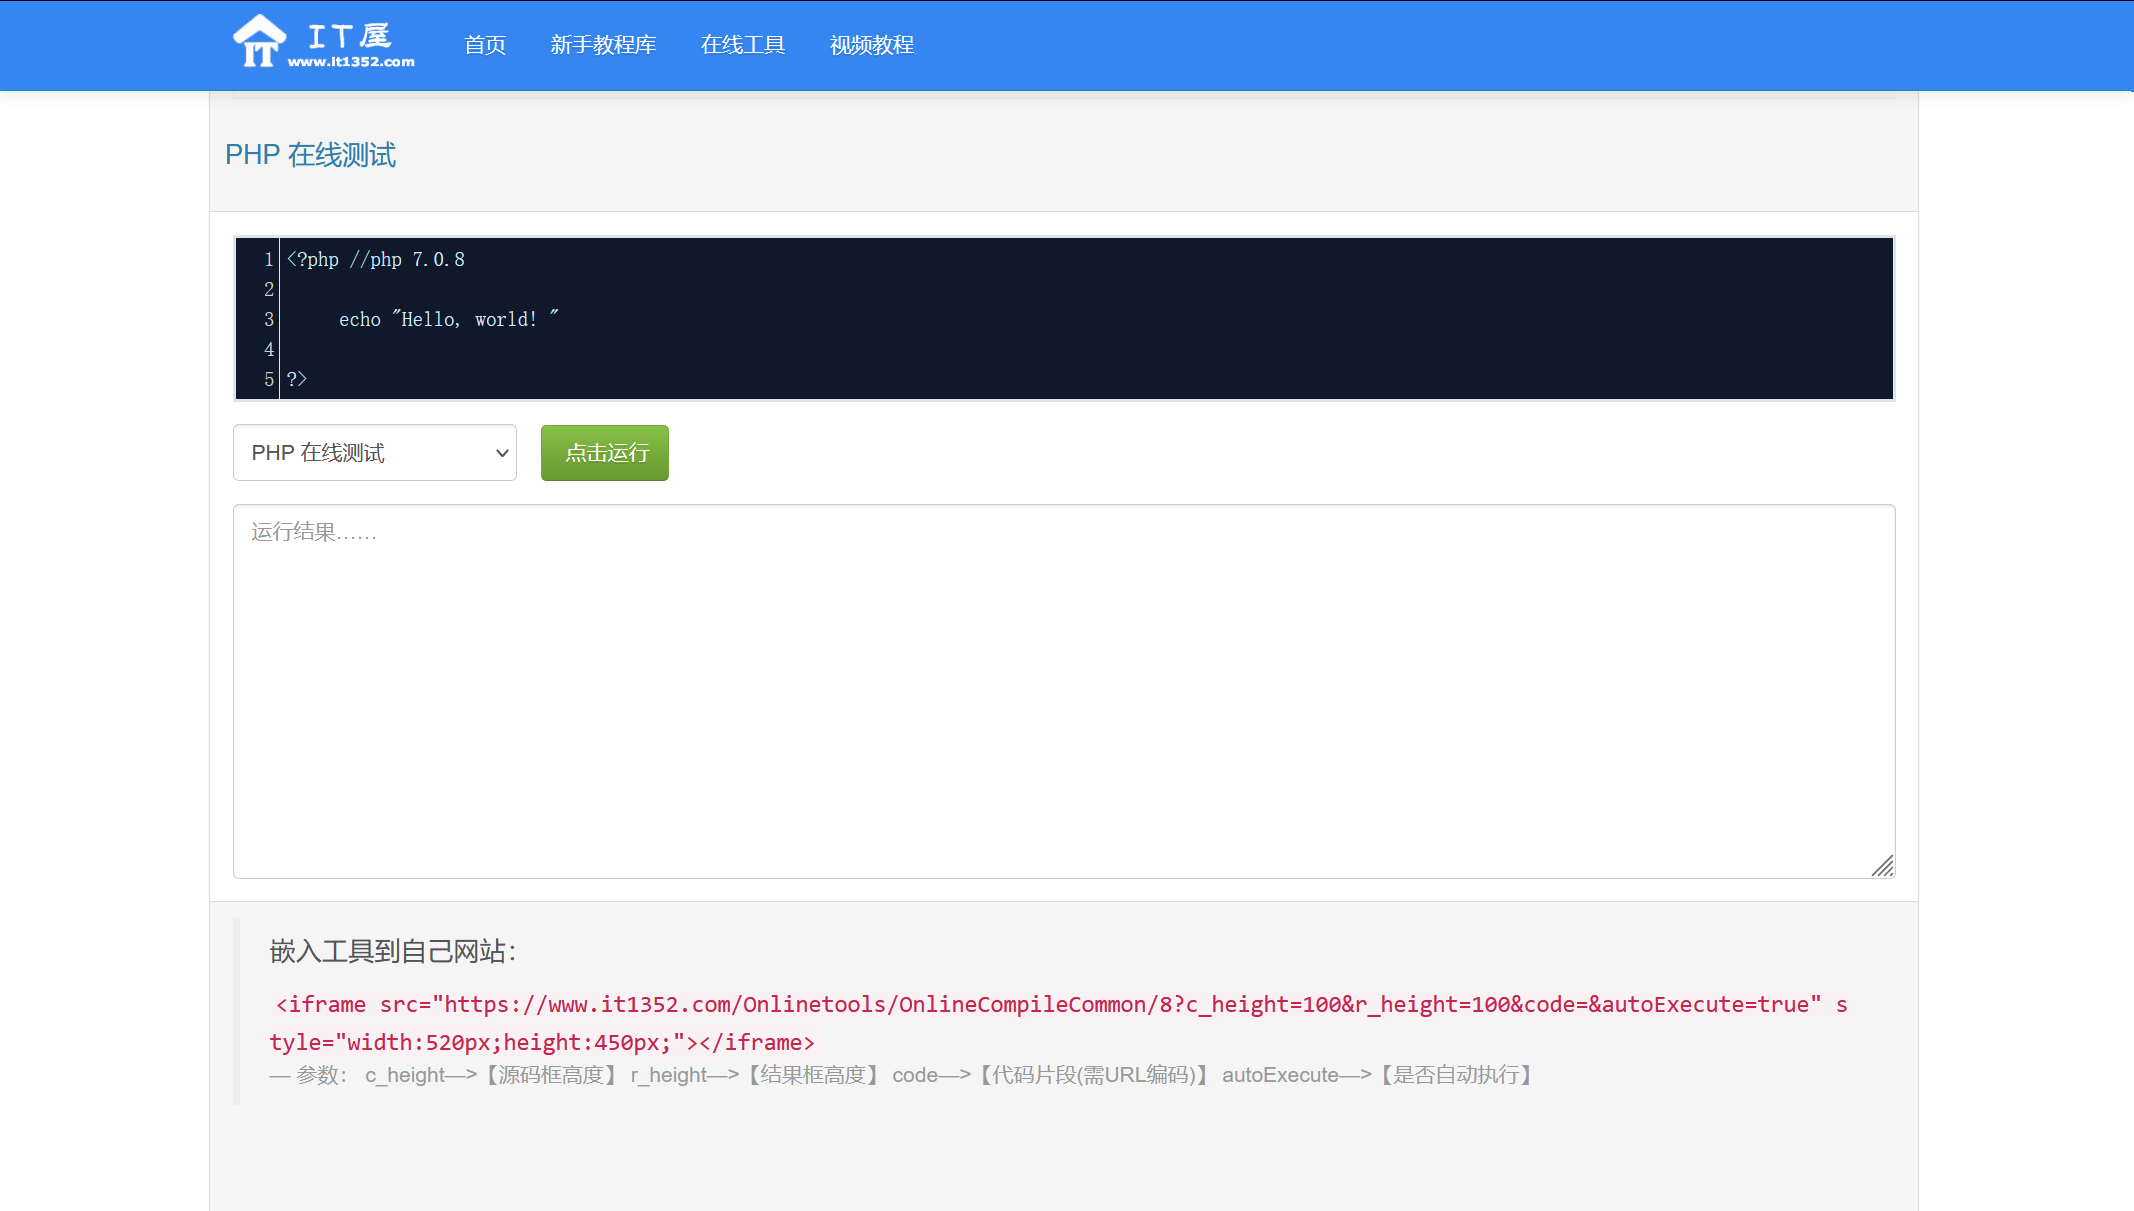Image resolution: width=2134 pixels, height=1211 pixels.
Task: Click line number 2 in the editor gutter
Action: pos(268,290)
